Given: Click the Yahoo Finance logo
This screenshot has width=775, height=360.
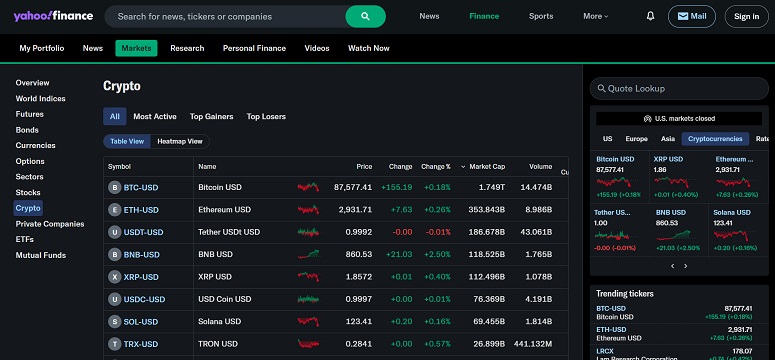Looking at the screenshot, I should tap(53, 16).
